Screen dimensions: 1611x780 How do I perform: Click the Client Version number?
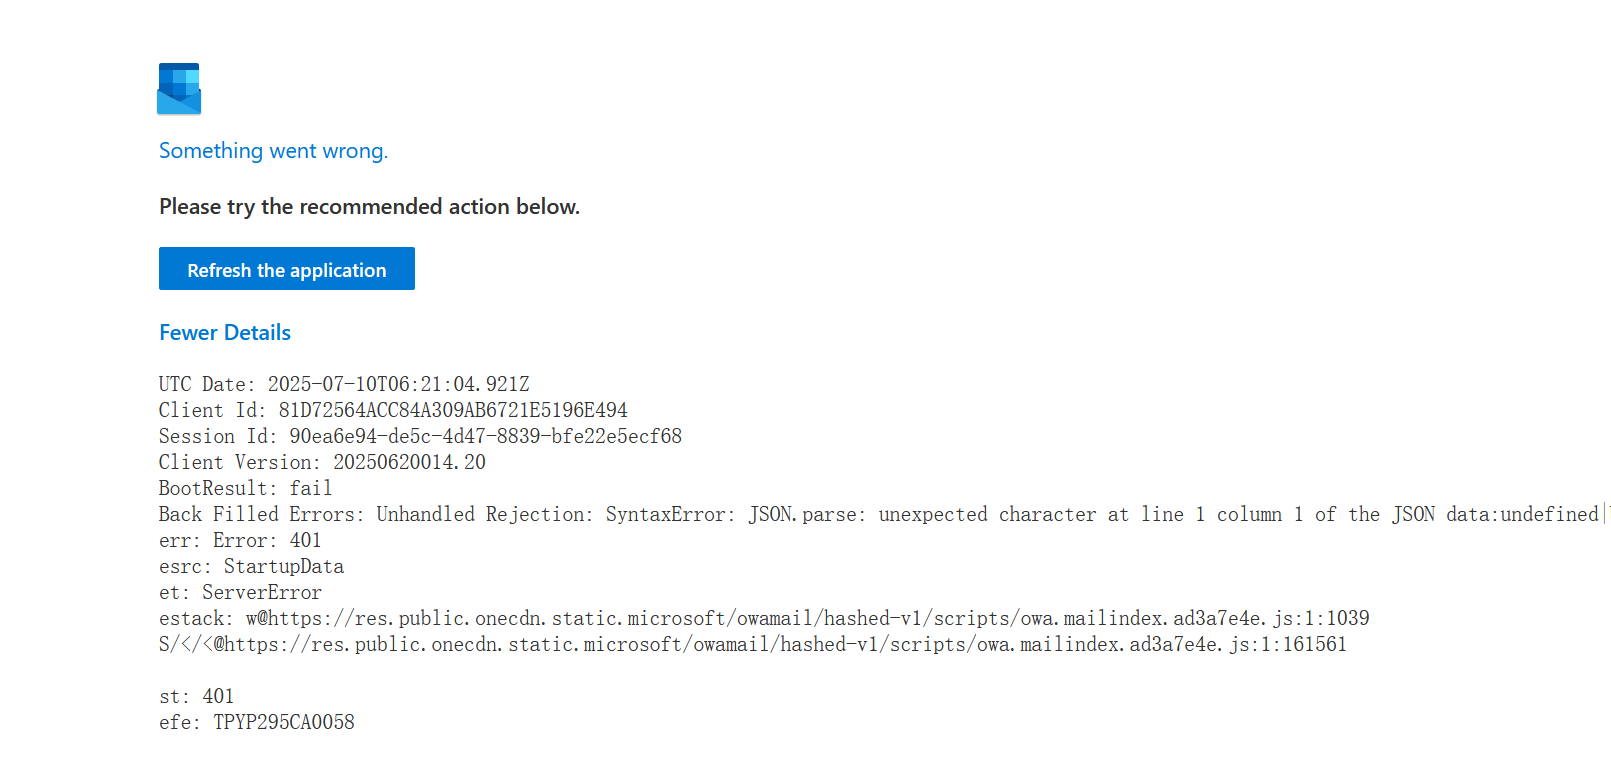point(320,462)
